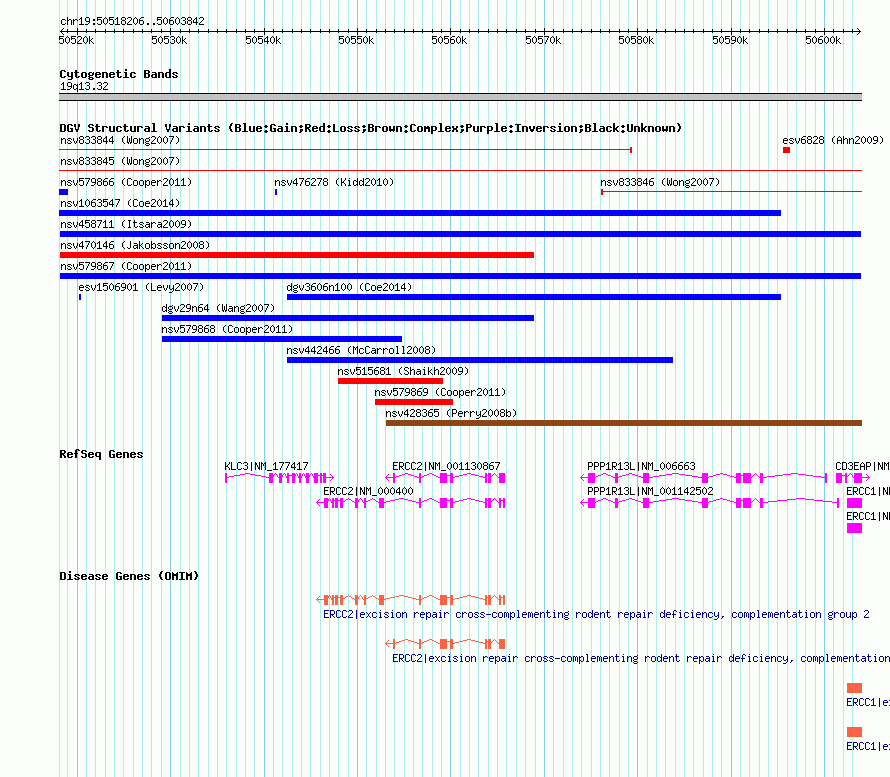Screen dimensions: 890x777
Task: Select the ERCC2|NM_000400 gene label
Action: click(368, 491)
